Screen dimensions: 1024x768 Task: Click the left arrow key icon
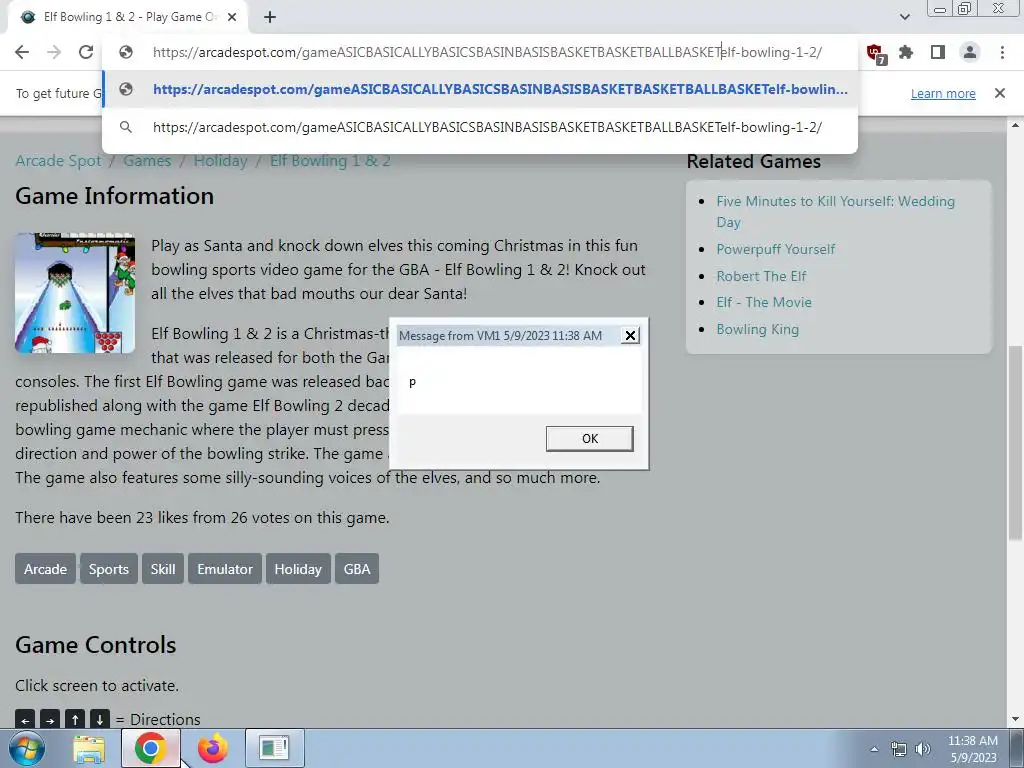[25, 720]
